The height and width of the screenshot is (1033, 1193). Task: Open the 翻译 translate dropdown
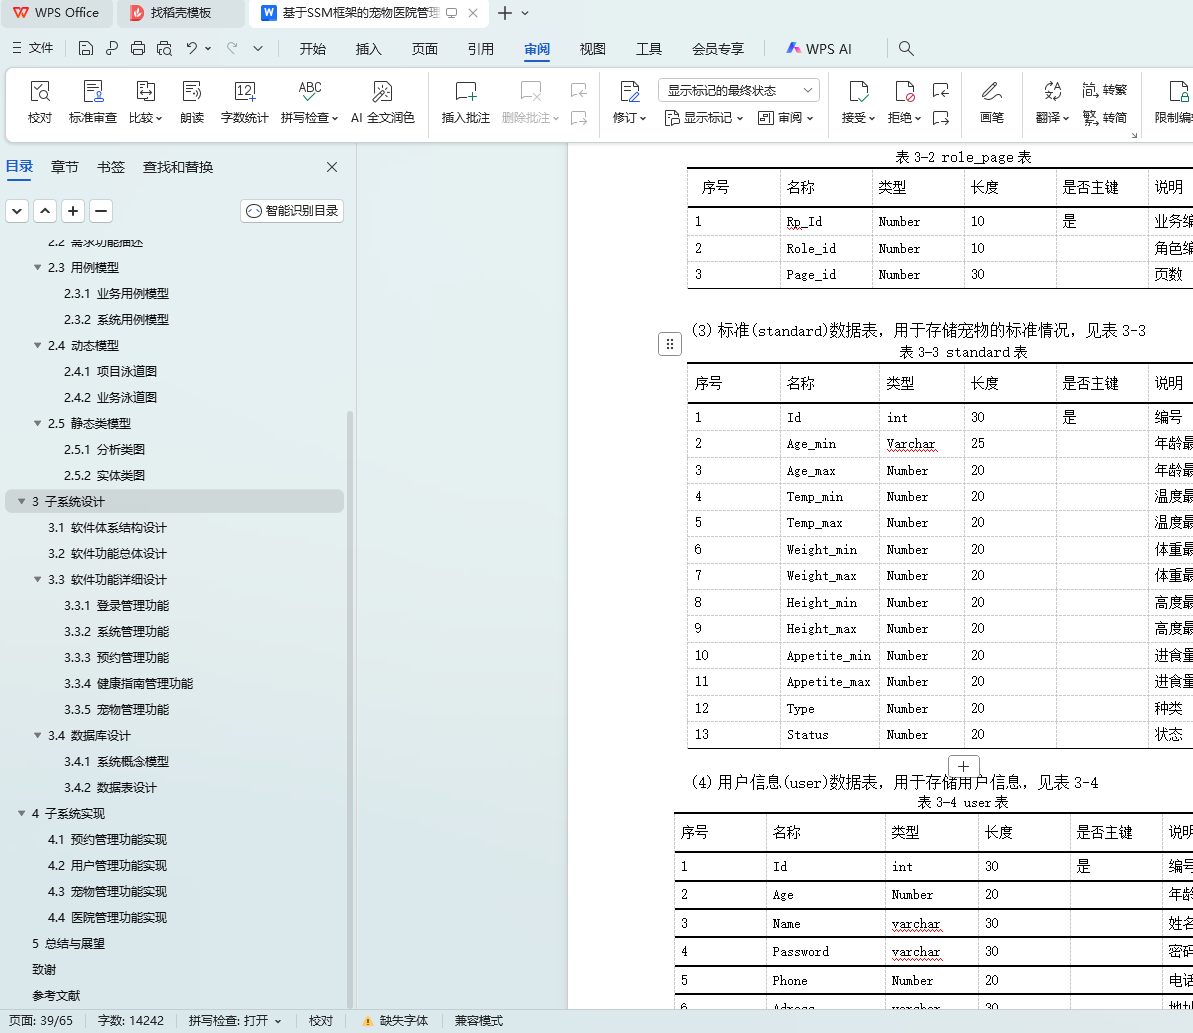[x=1052, y=118]
